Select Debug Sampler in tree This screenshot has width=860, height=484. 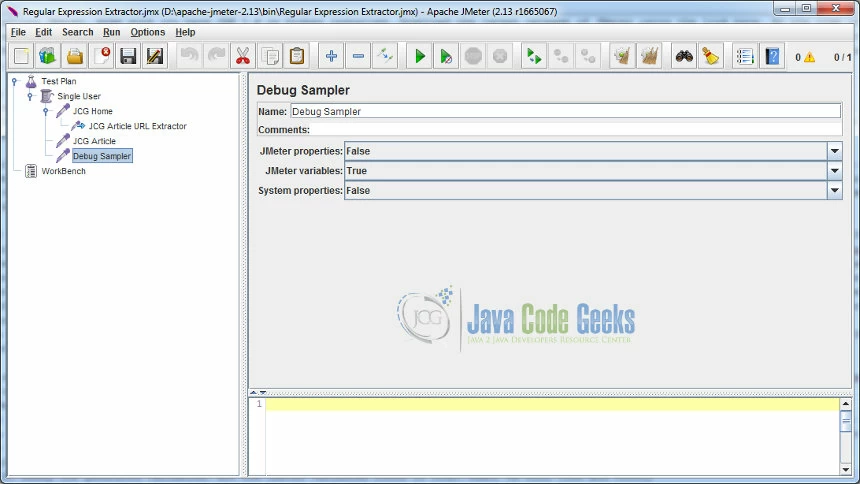tap(102, 156)
